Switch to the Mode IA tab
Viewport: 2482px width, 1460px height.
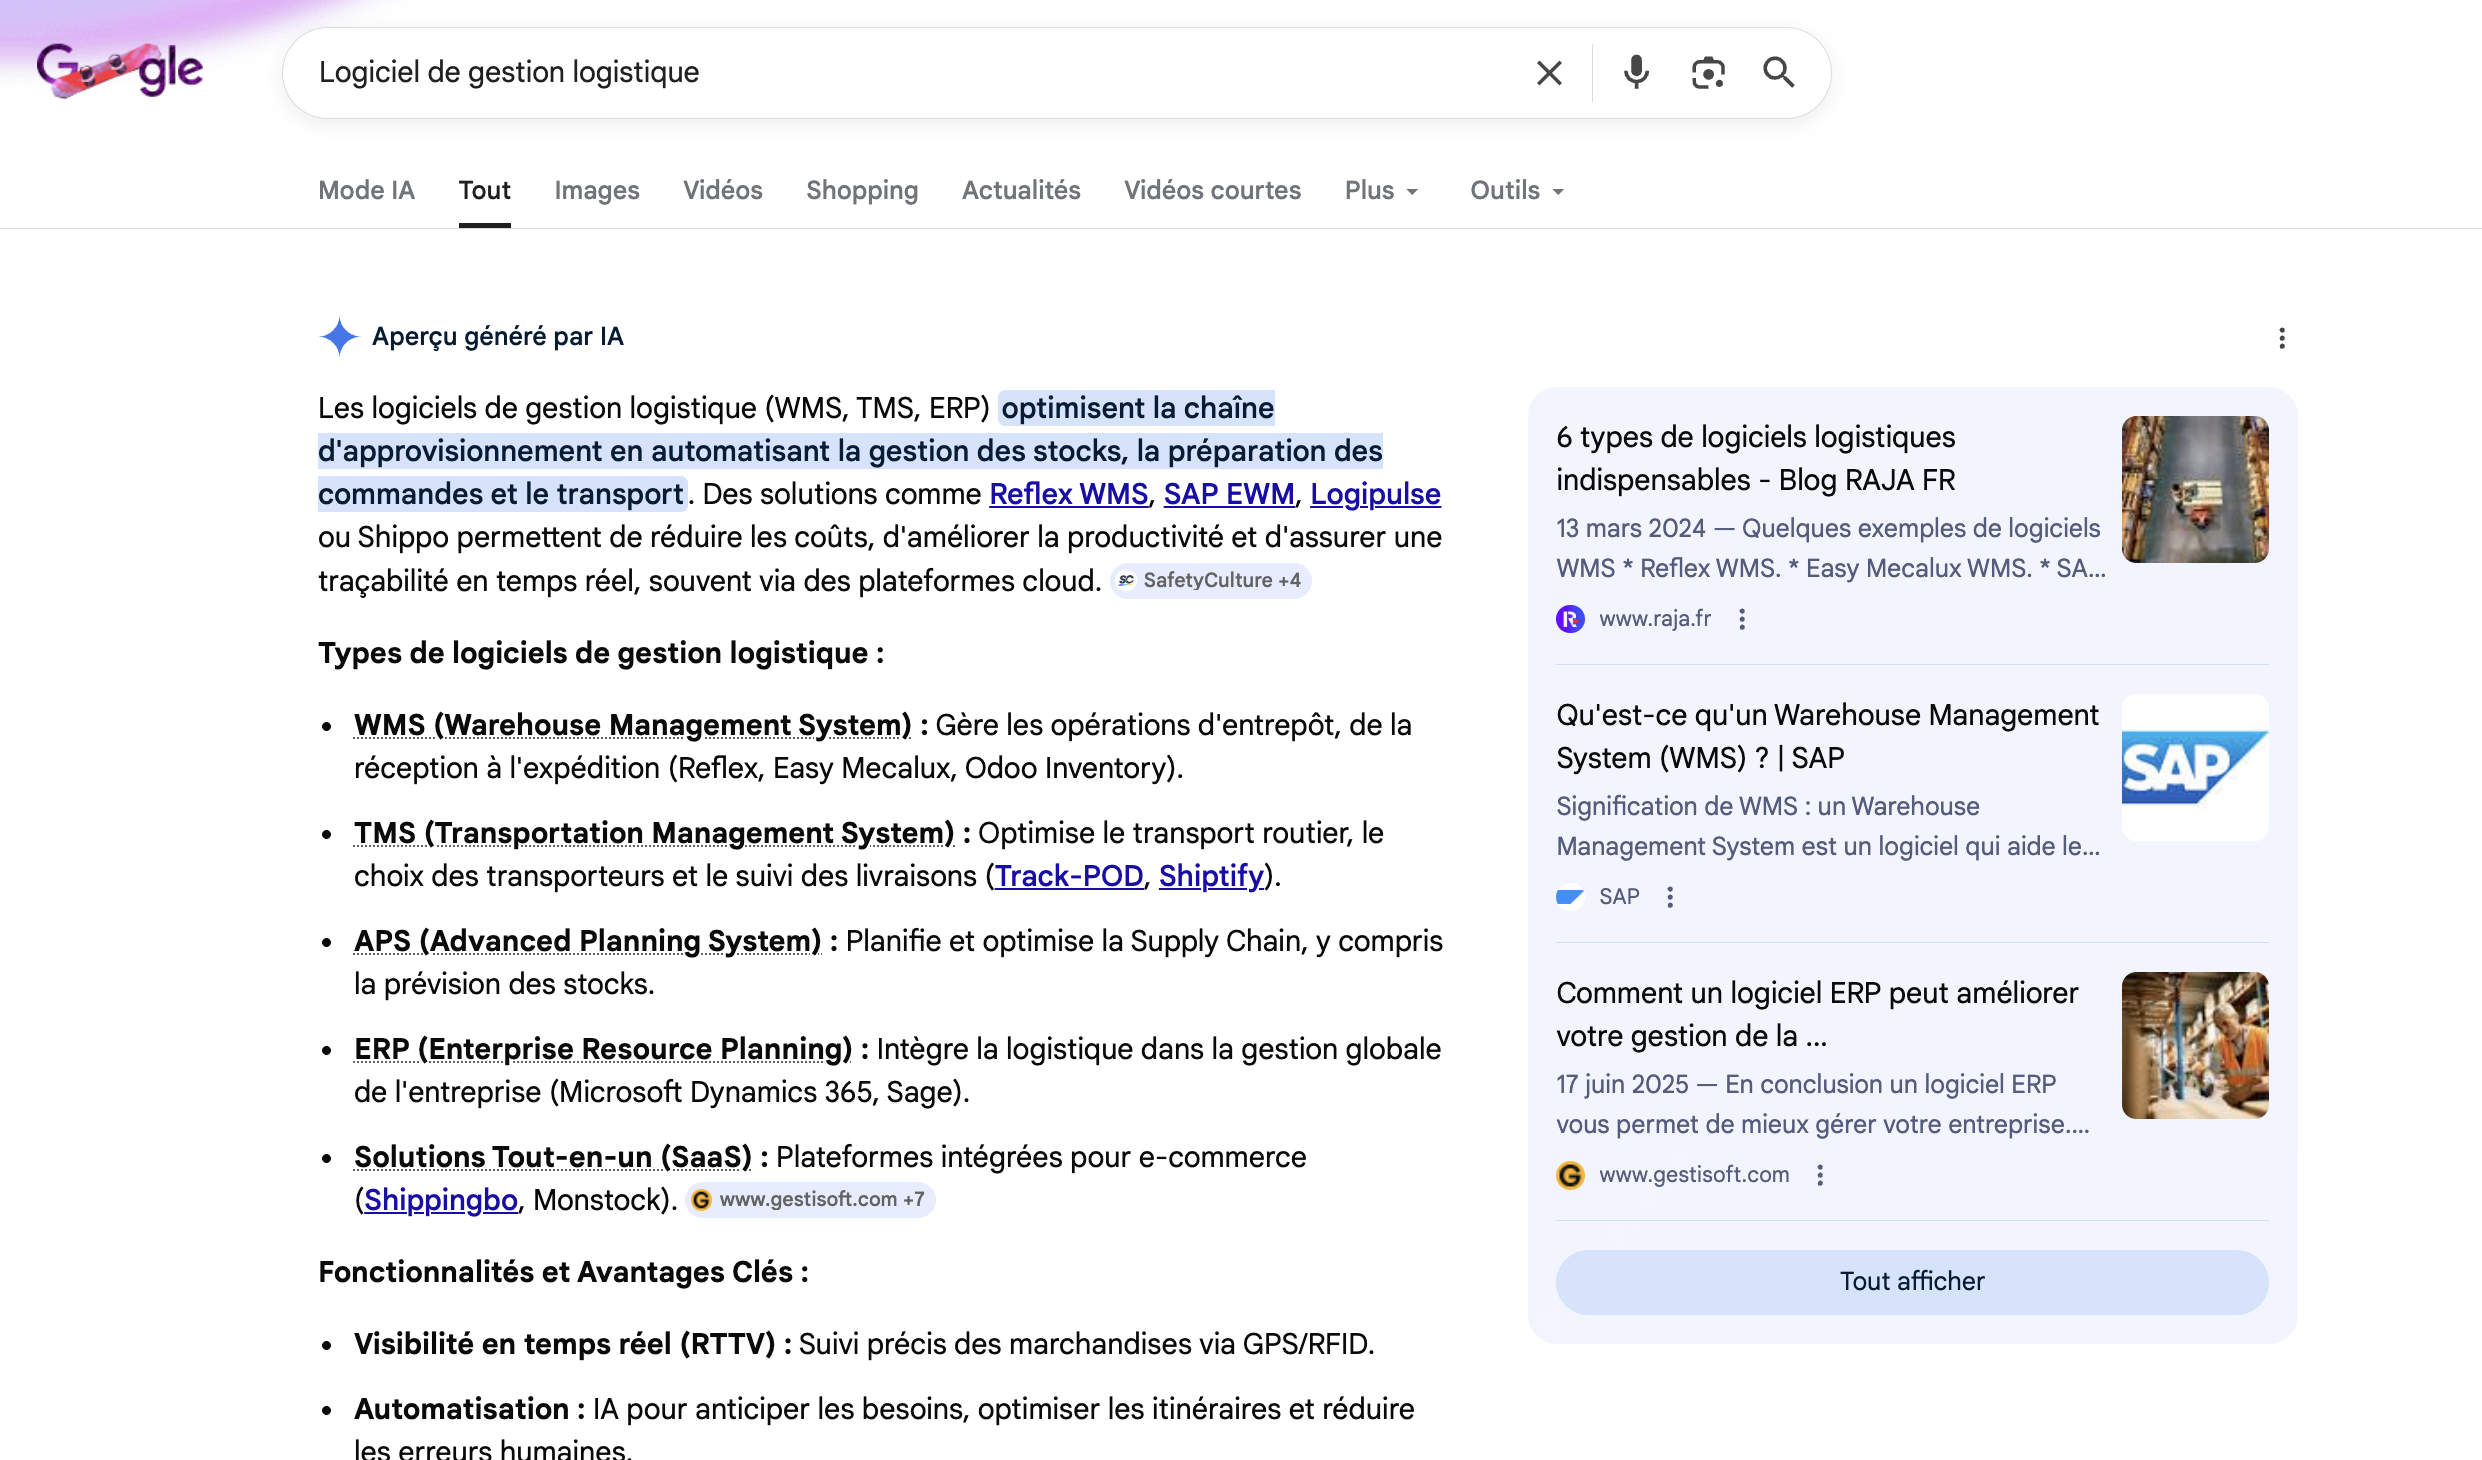click(x=366, y=190)
